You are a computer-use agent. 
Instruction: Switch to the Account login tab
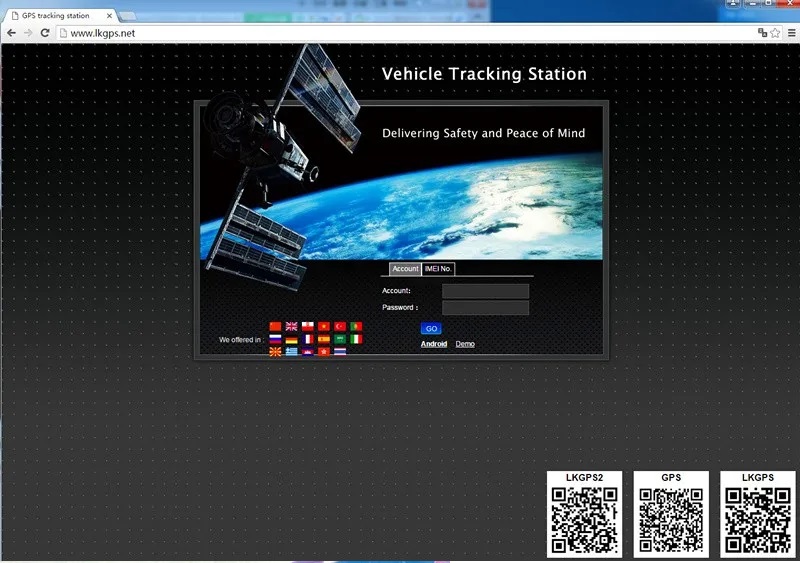(405, 269)
